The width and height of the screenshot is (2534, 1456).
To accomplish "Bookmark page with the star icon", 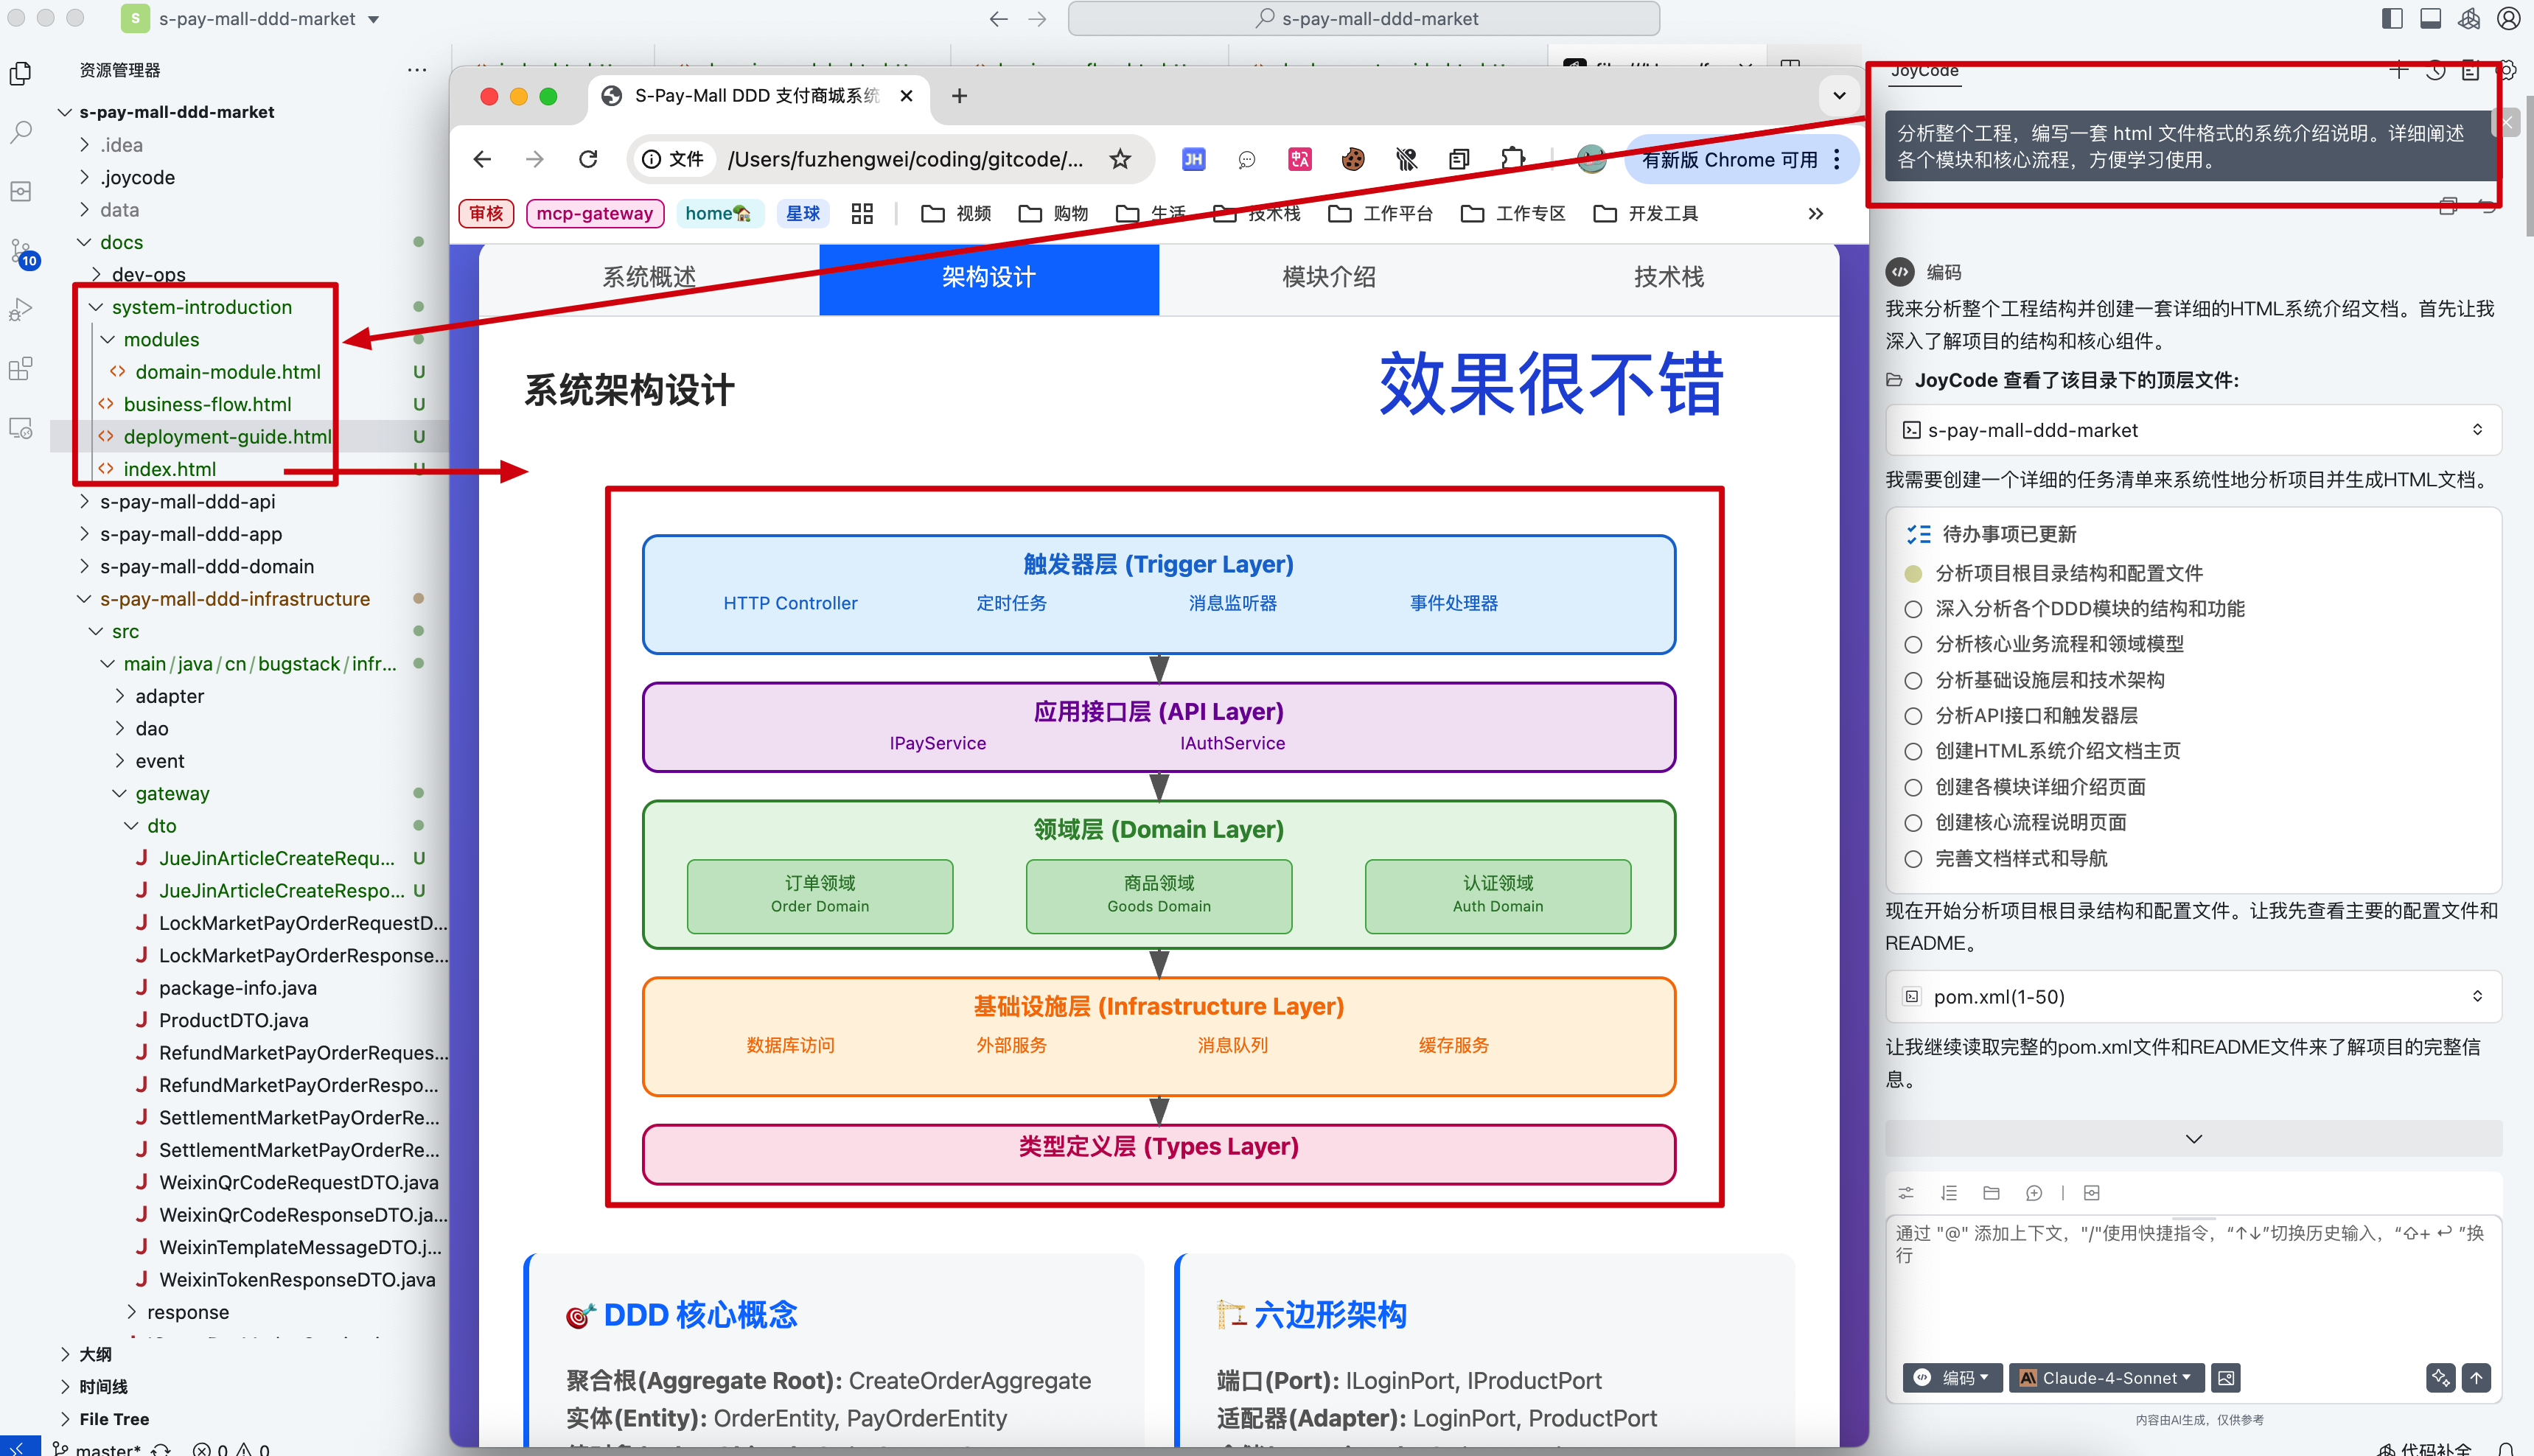I will [x=1120, y=159].
